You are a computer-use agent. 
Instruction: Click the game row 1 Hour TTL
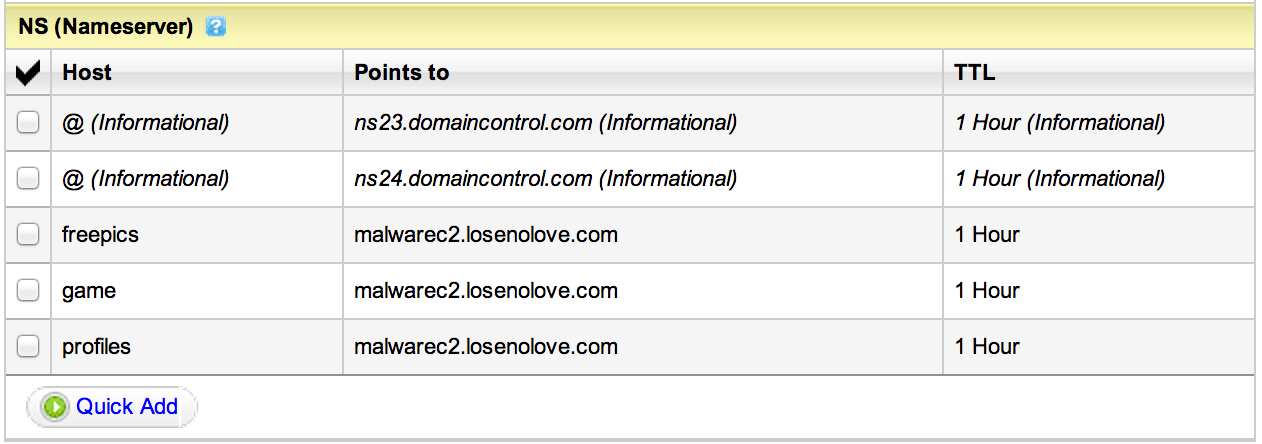tap(987, 291)
